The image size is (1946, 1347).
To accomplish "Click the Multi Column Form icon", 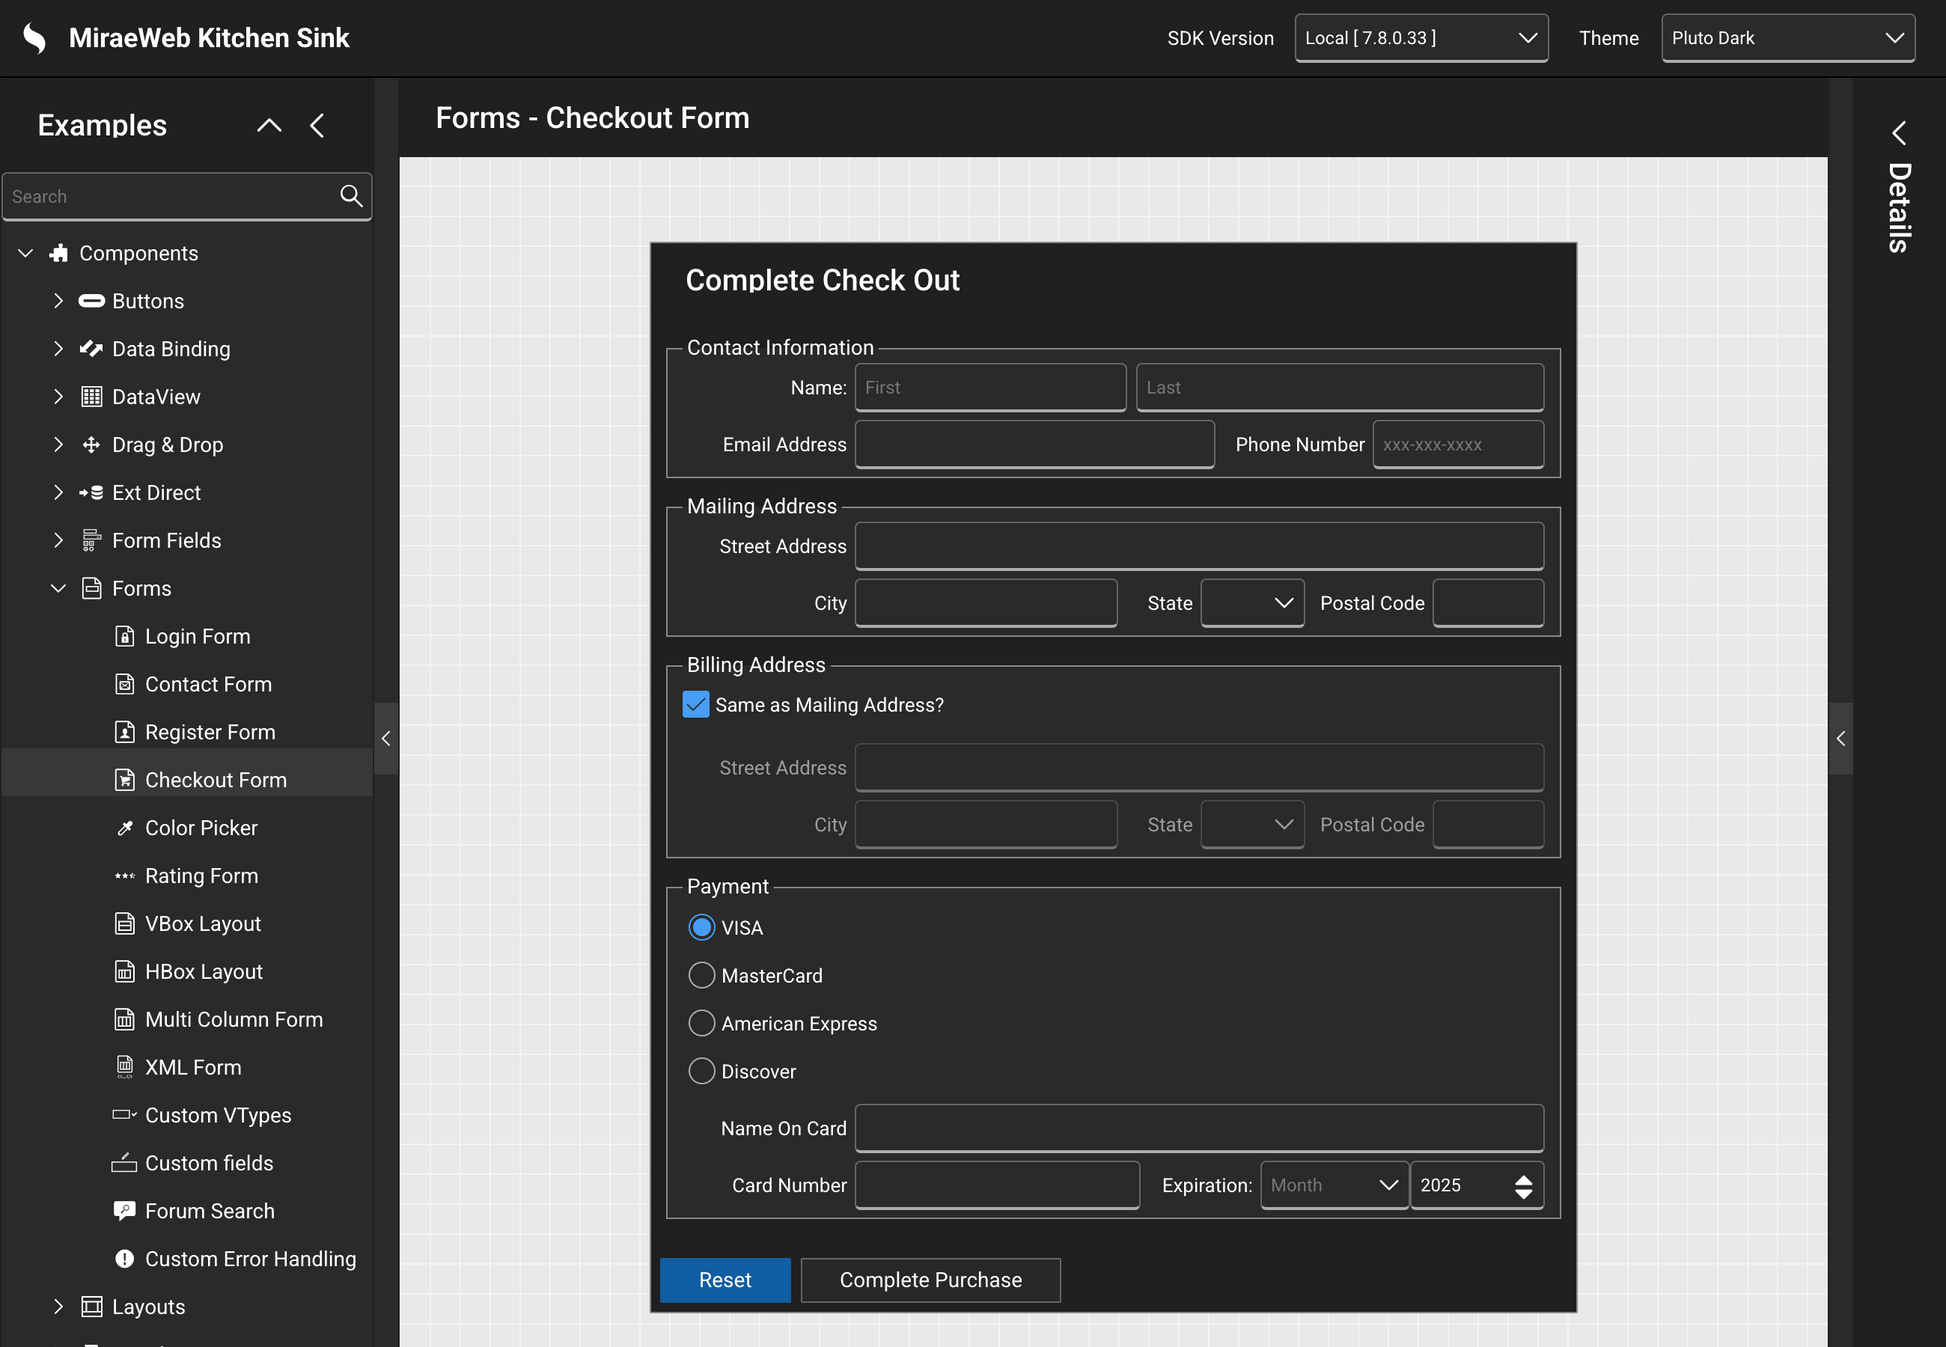I will click(x=124, y=1019).
